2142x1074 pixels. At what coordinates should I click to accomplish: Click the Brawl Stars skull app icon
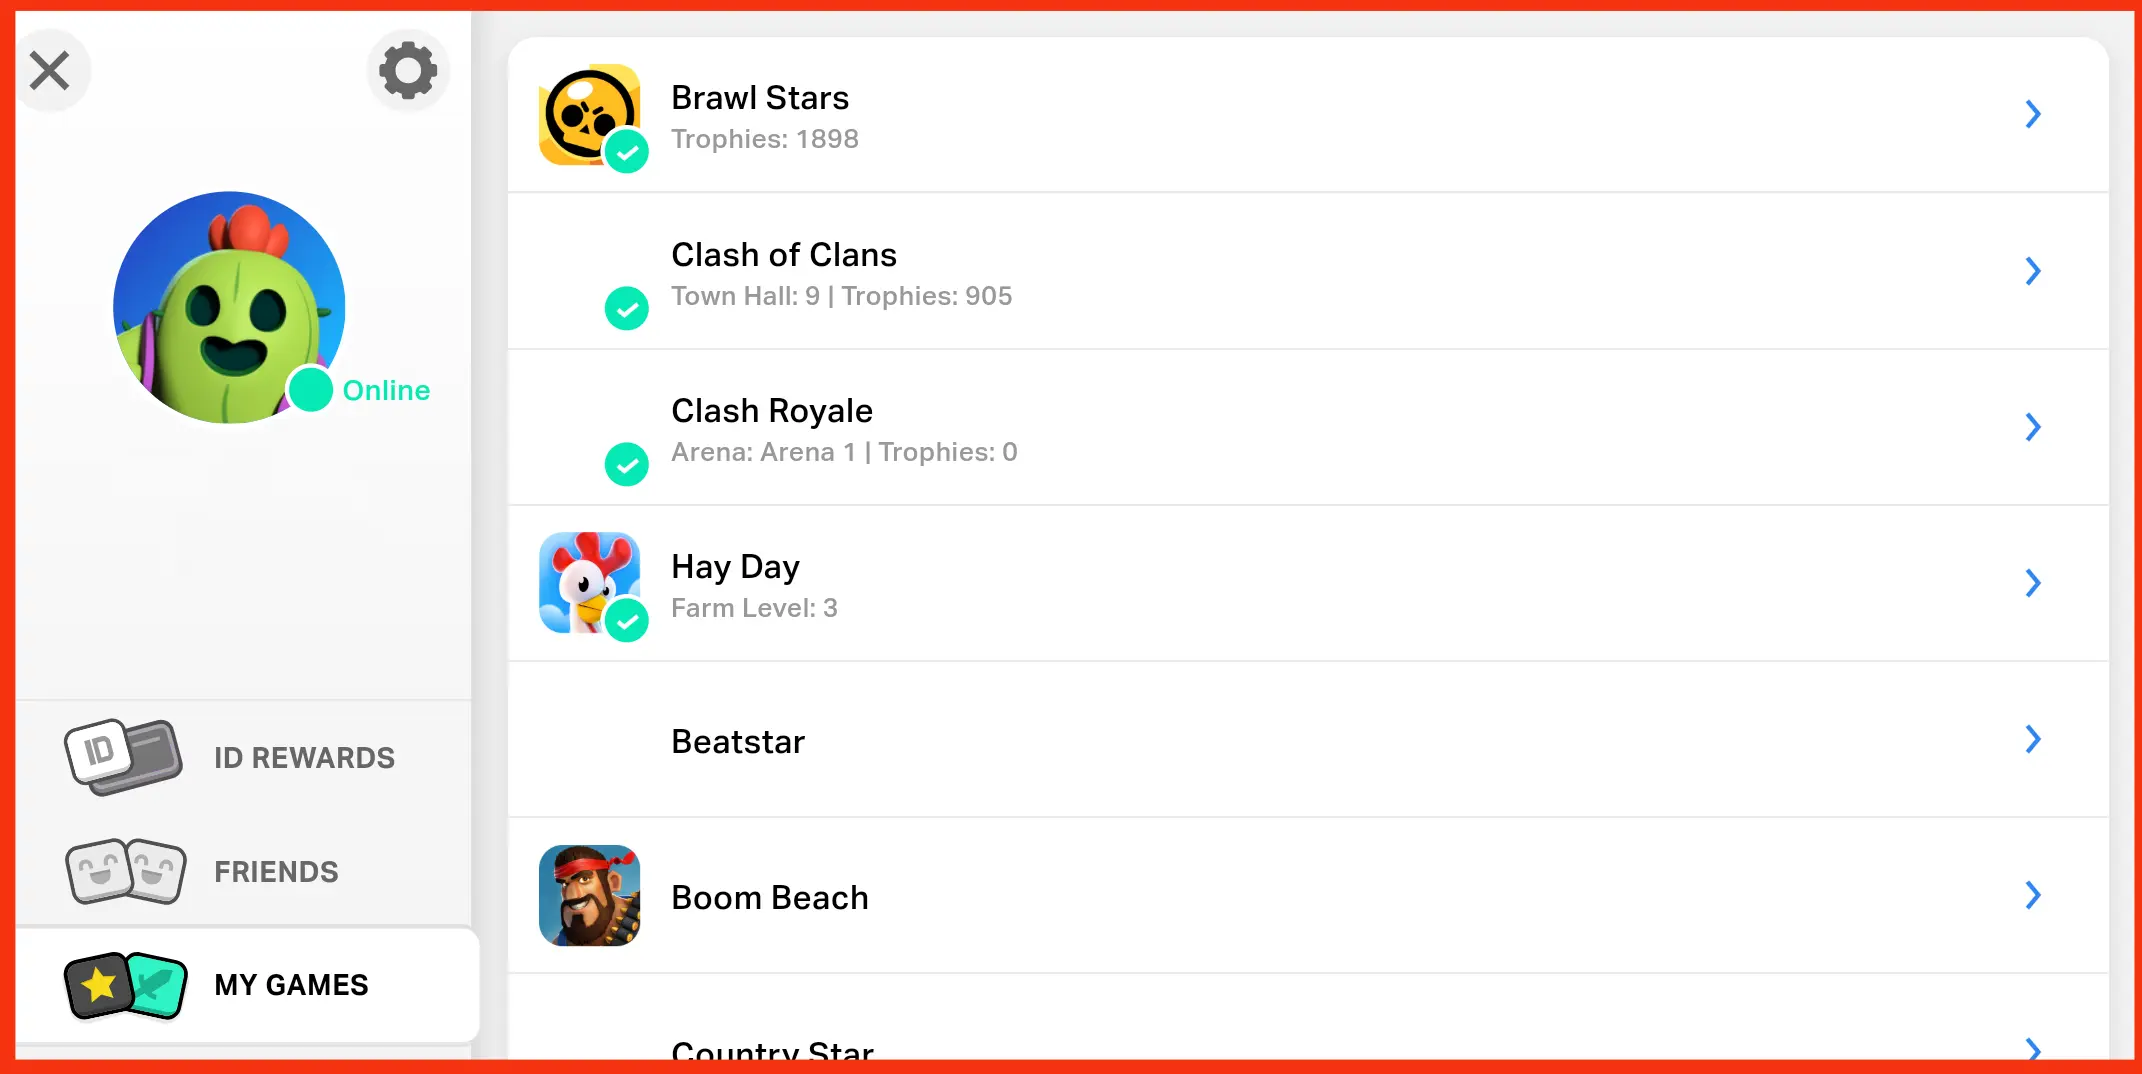589,115
